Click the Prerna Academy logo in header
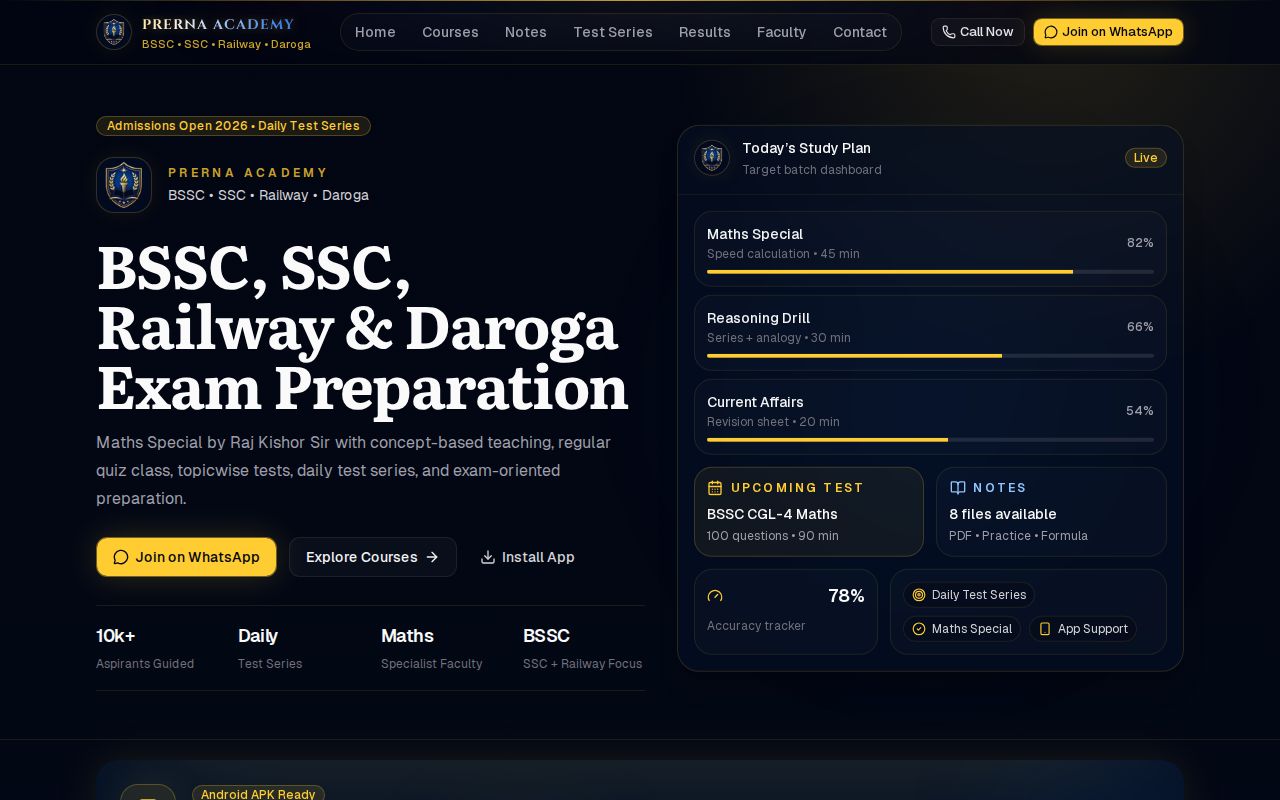This screenshot has width=1280, height=800. (114, 32)
